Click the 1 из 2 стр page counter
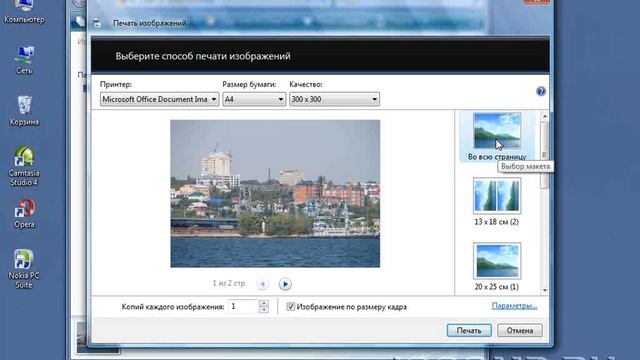The image size is (640, 360). coord(229,283)
